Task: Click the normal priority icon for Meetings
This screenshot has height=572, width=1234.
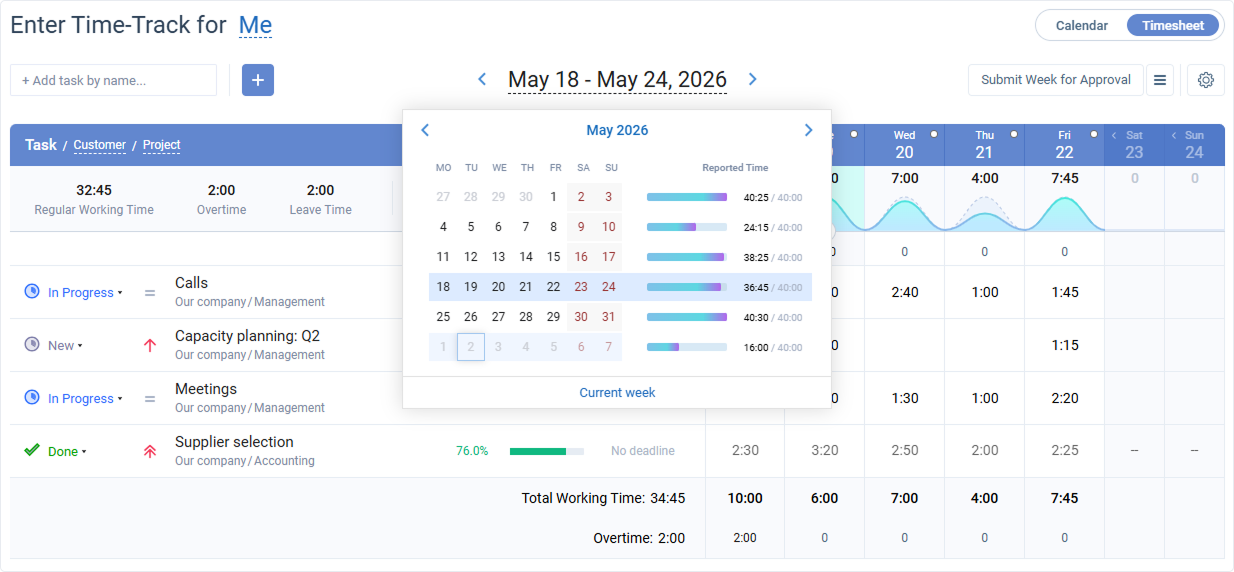Action: click(150, 399)
